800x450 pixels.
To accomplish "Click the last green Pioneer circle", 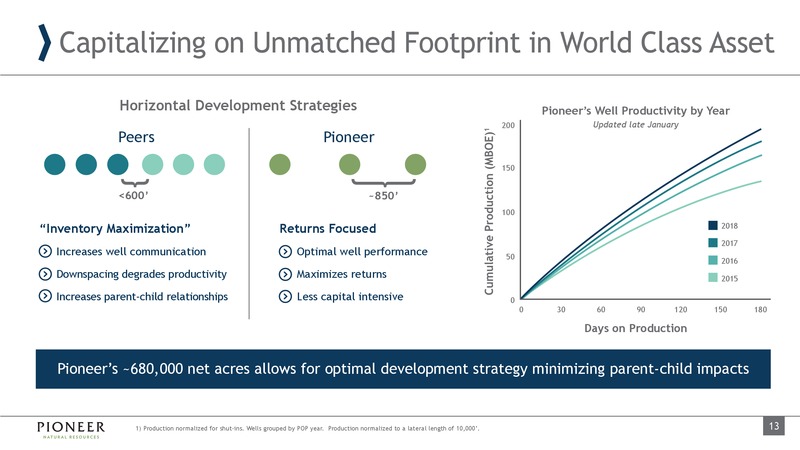I will [x=415, y=164].
